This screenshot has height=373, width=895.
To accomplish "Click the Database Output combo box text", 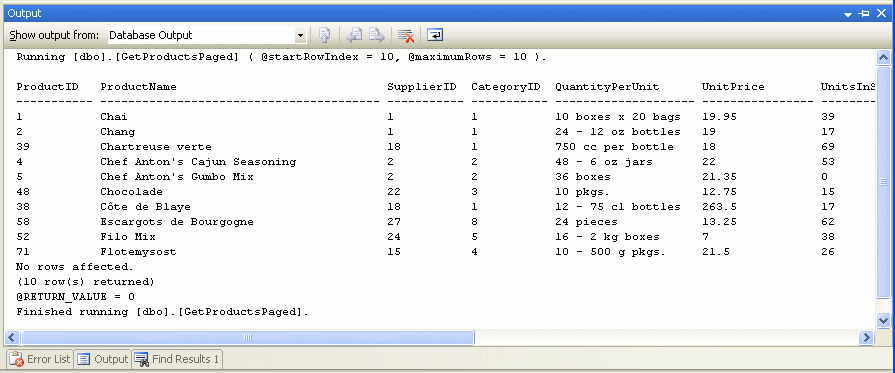I will coord(151,35).
